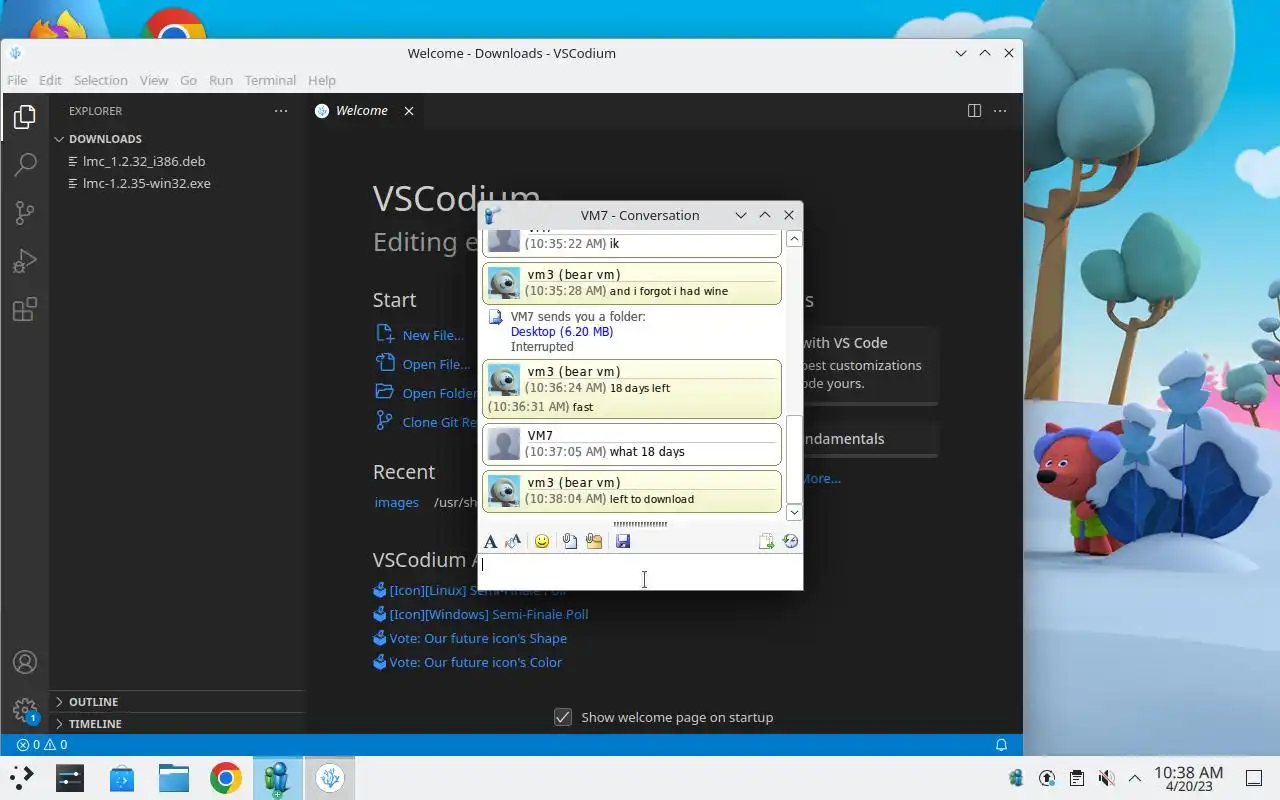Viewport: 1280px width, 800px height.
Task: Click the Desktop (6.20 MB) folder link
Action: point(562,332)
